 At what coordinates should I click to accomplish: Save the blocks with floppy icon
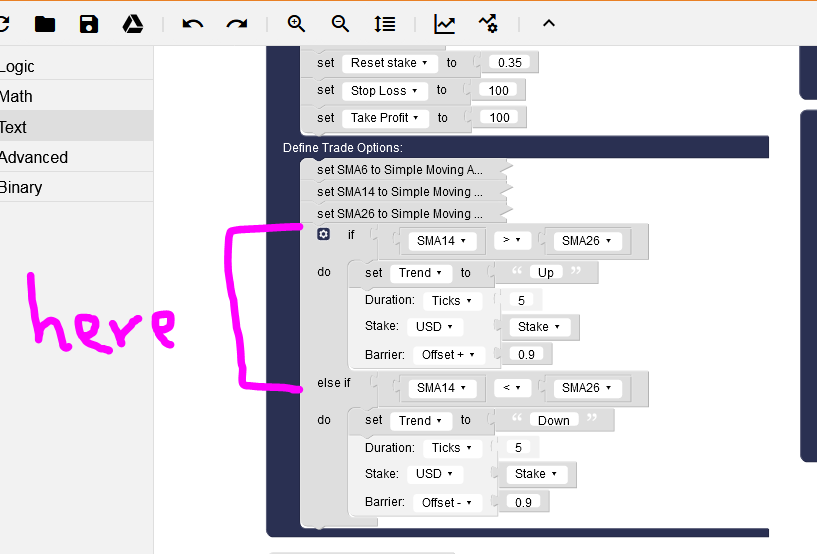(89, 24)
